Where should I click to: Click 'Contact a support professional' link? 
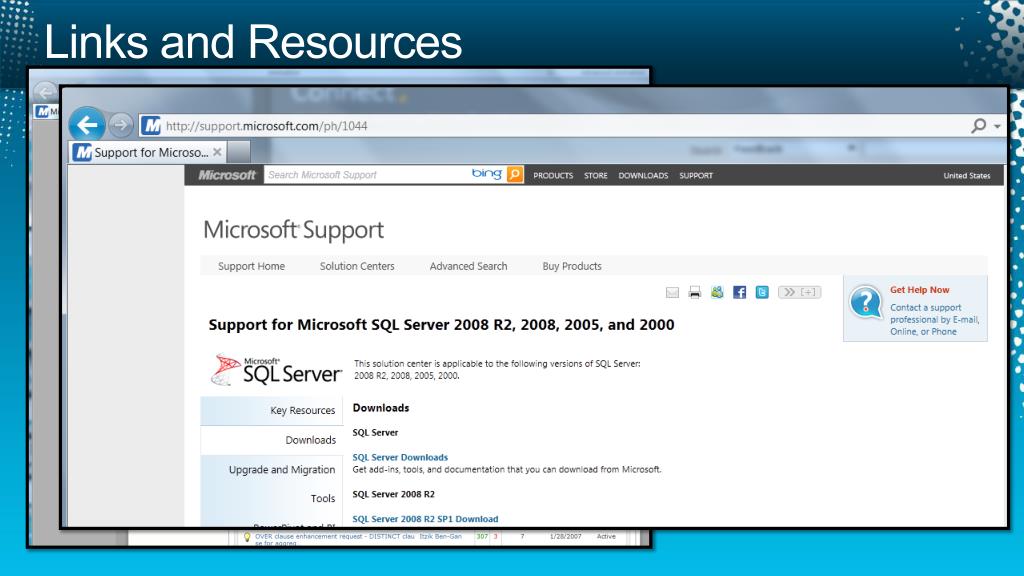click(x=935, y=319)
